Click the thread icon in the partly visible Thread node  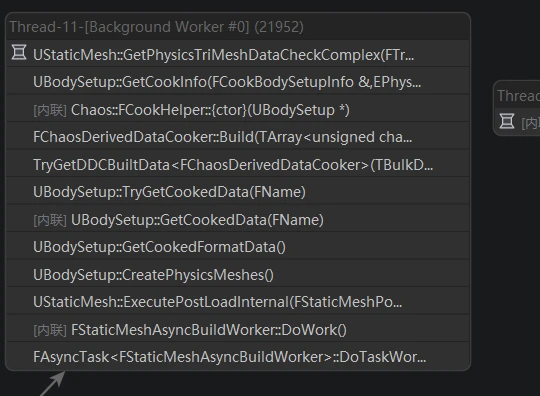[507, 121]
